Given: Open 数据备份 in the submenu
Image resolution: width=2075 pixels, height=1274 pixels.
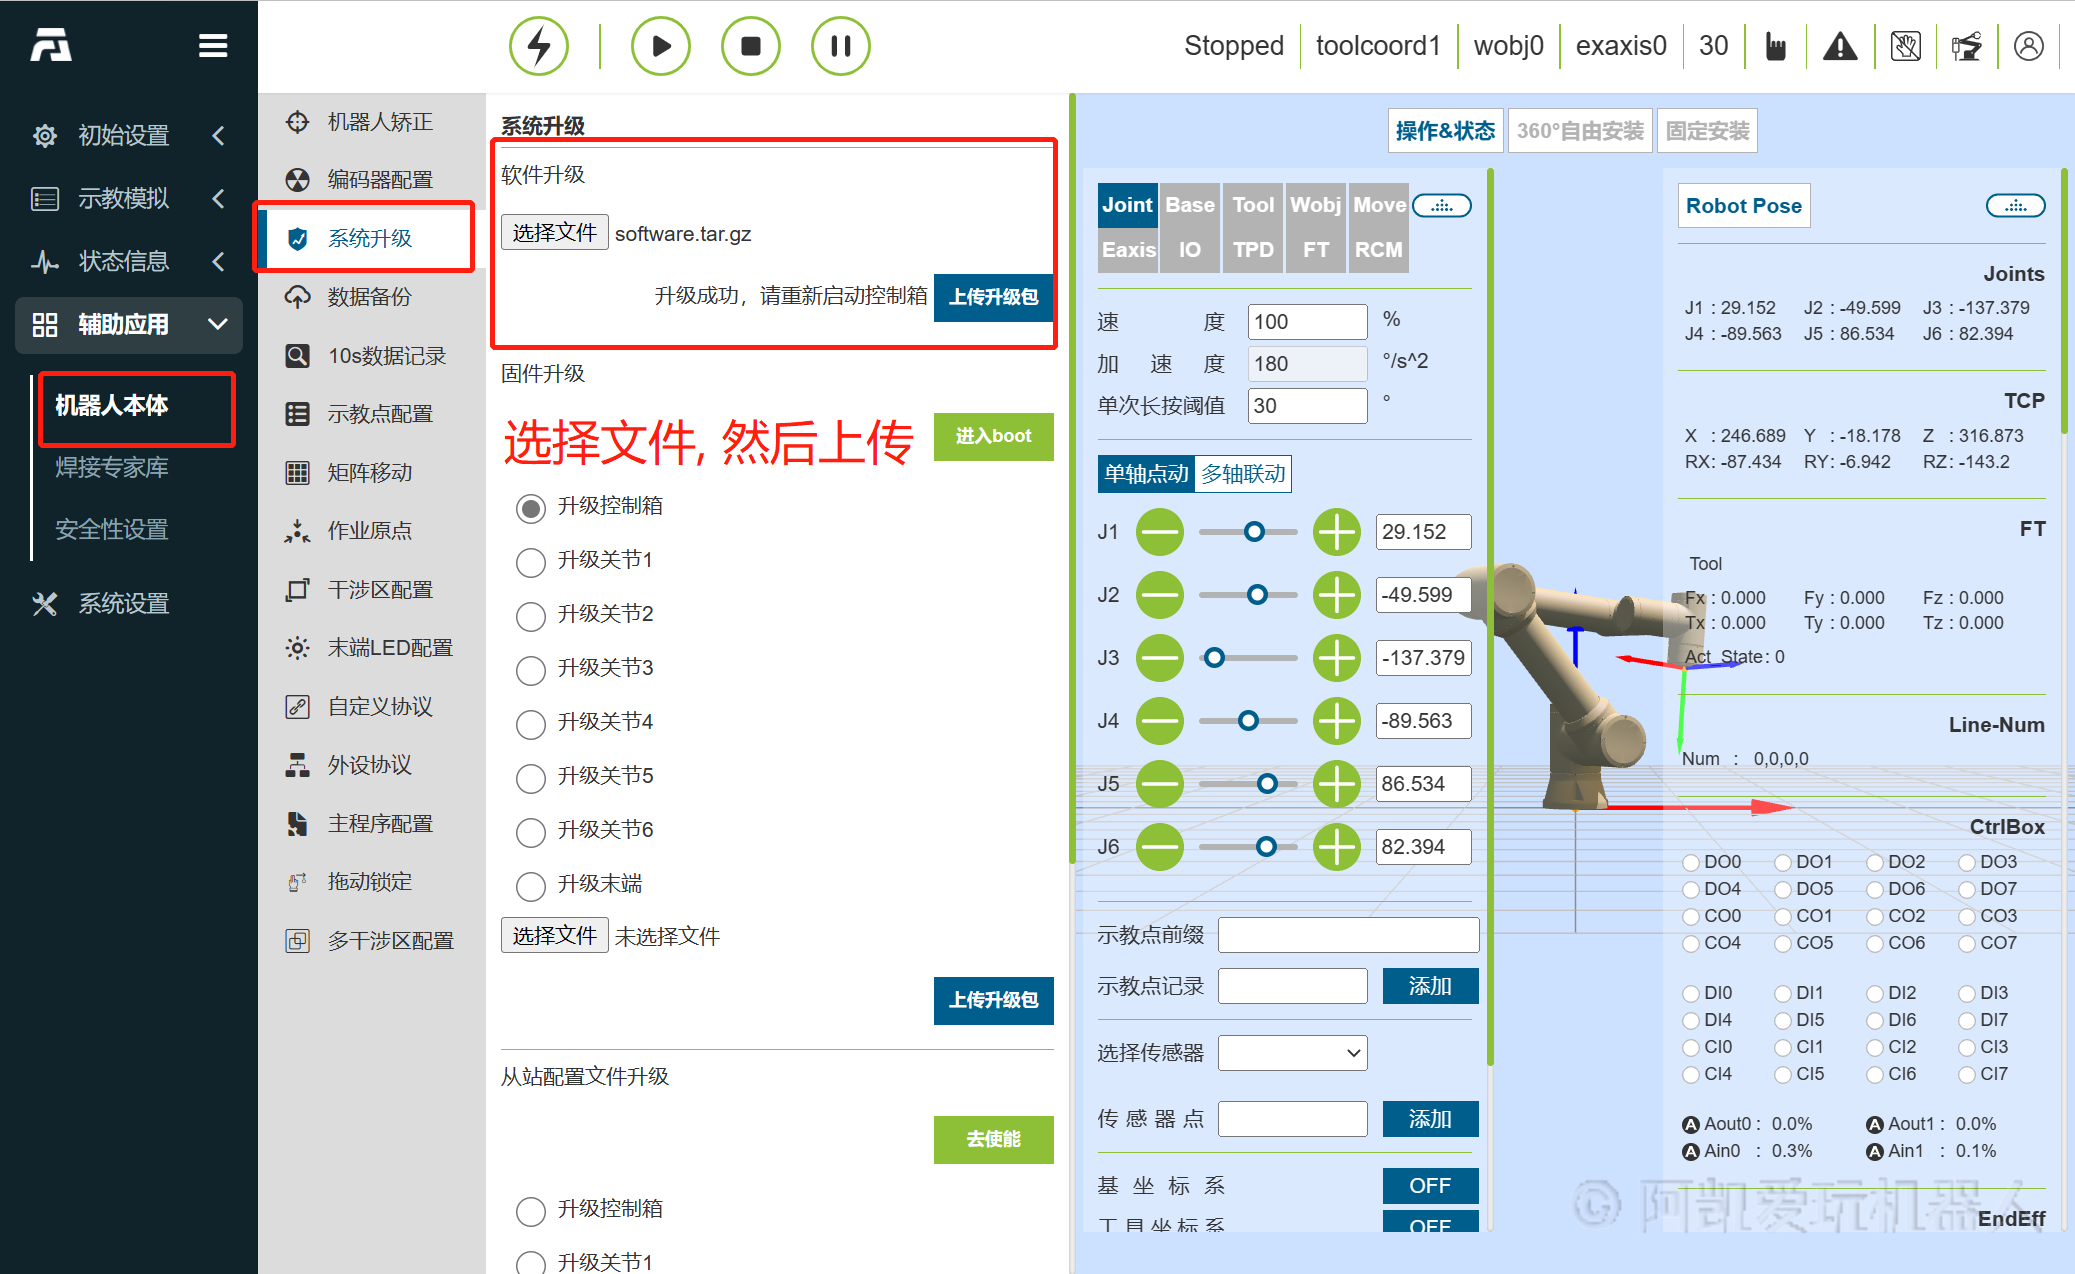Looking at the screenshot, I should pyautogui.click(x=369, y=297).
